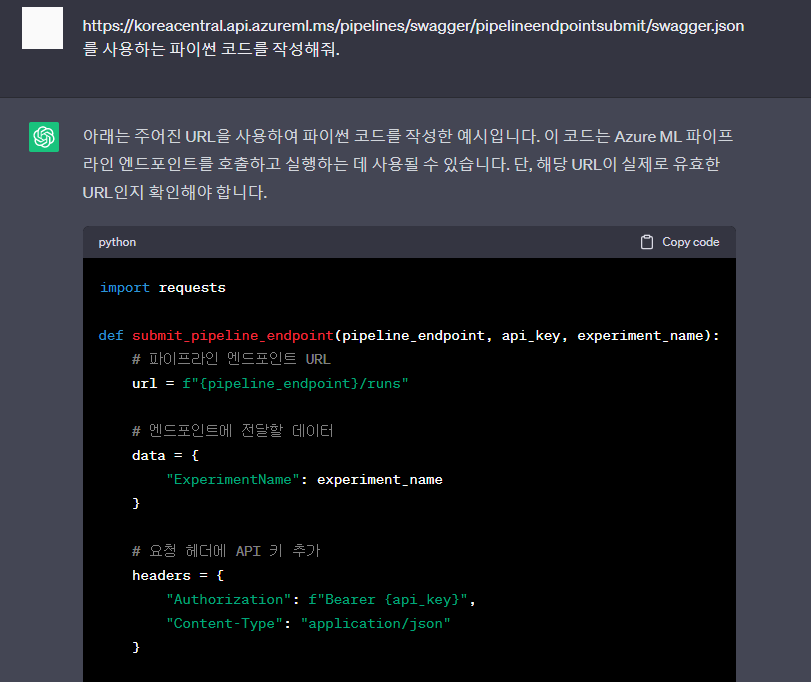The width and height of the screenshot is (811, 682).
Task: Click the clipboard copy icon
Action: point(647,242)
